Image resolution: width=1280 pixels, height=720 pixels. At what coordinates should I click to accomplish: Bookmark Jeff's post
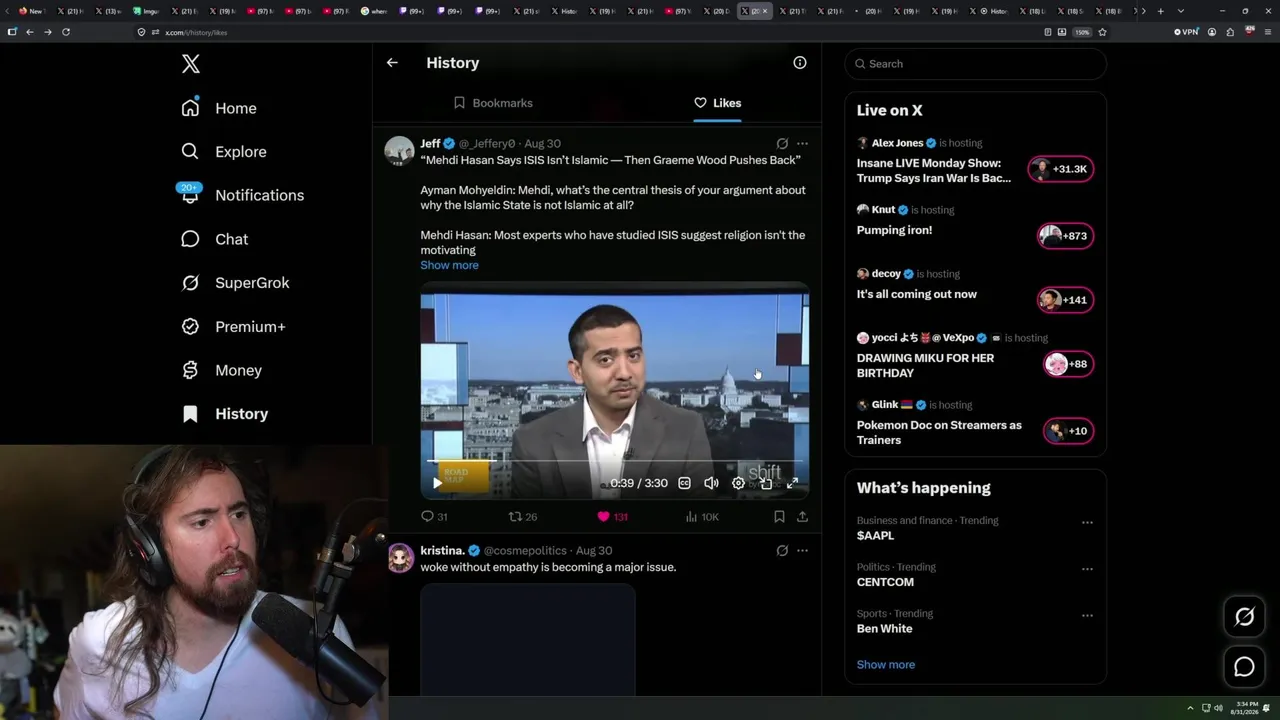779,517
